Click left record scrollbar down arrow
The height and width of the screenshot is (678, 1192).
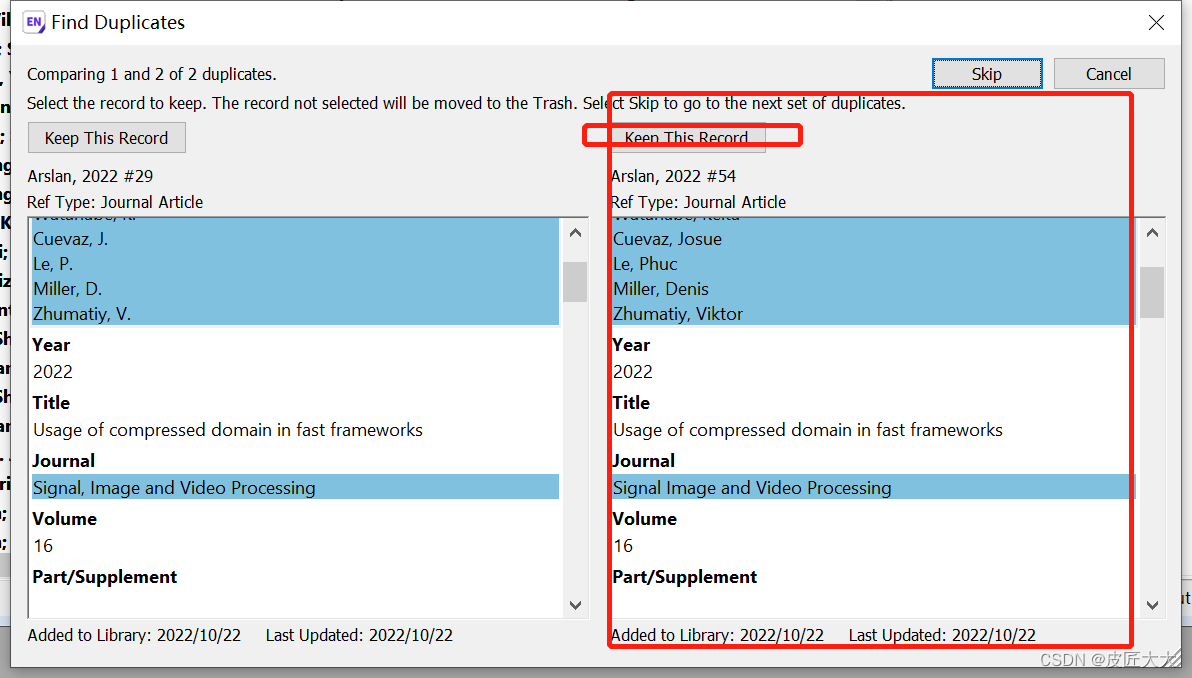coord(575,605)
